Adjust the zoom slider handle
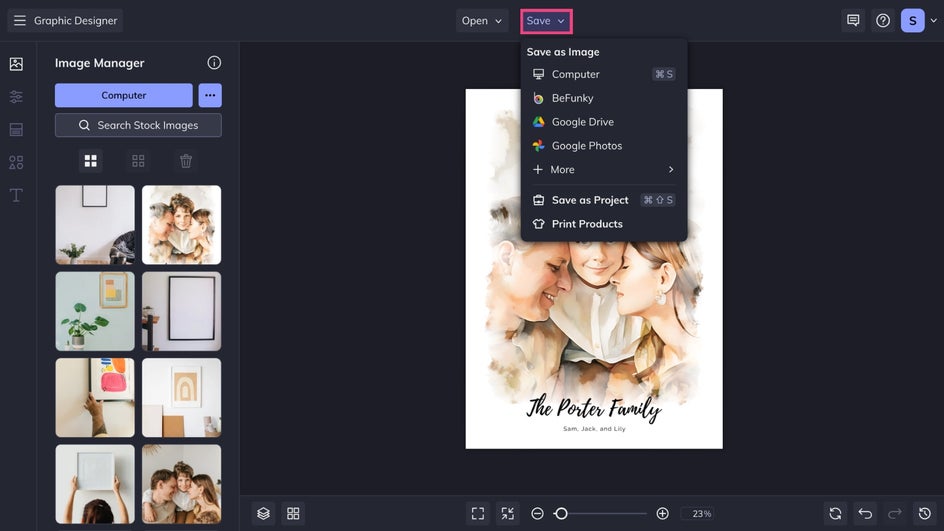This screenshot has width=944, height=531. coord(561,514)
